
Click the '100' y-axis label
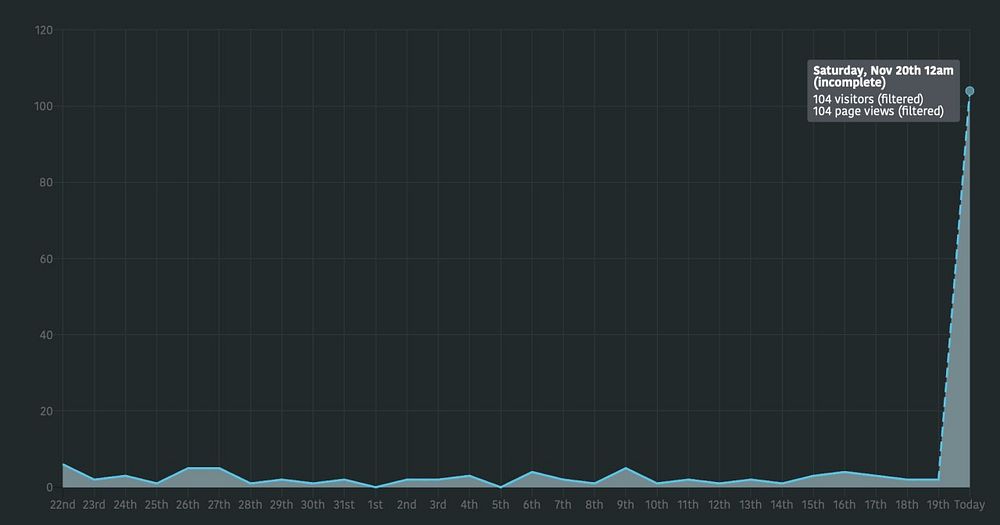point(43,106)
